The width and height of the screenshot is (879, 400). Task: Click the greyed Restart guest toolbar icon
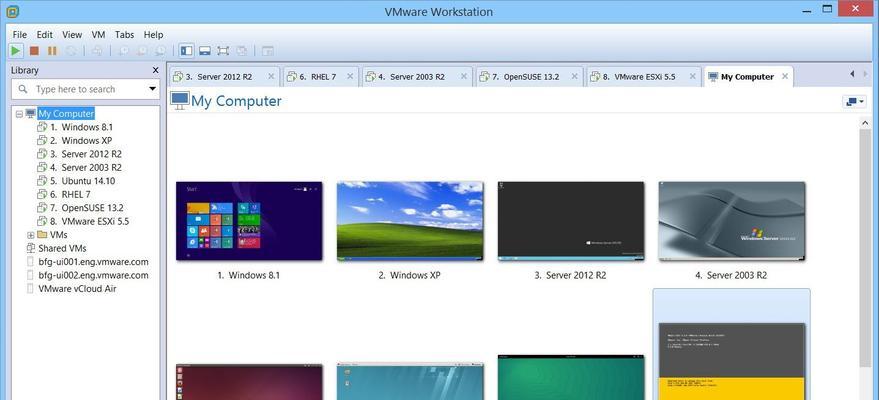(x=71, y=51)
